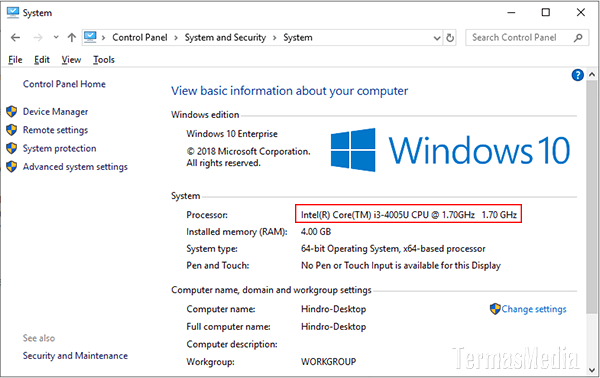Click the vertical scrollbar thumb
The width and height of the screenshot is (600, 378).
592,197
